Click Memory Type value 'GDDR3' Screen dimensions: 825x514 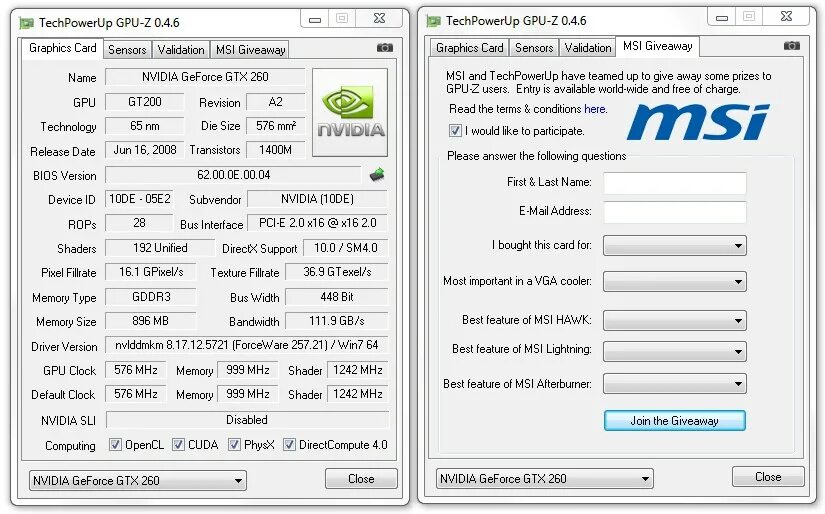click(151, 297)
